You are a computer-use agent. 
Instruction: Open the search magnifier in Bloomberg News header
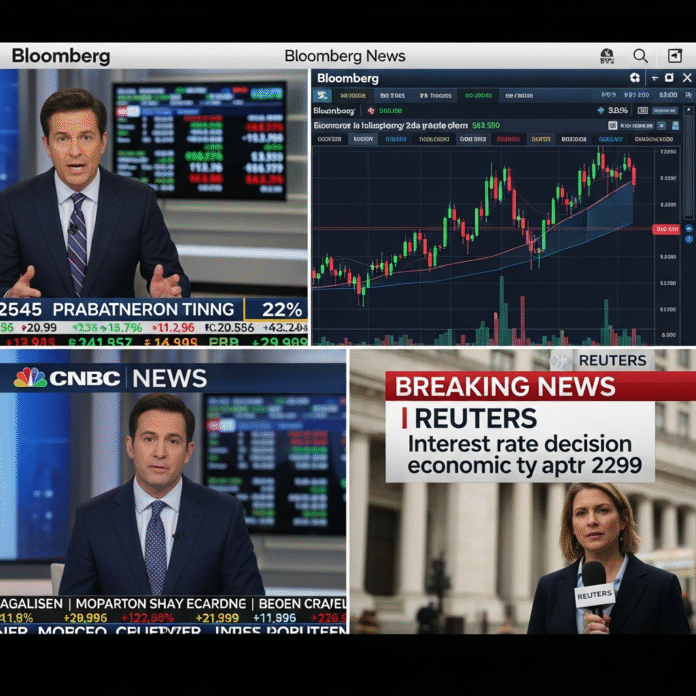coord(640,56)
